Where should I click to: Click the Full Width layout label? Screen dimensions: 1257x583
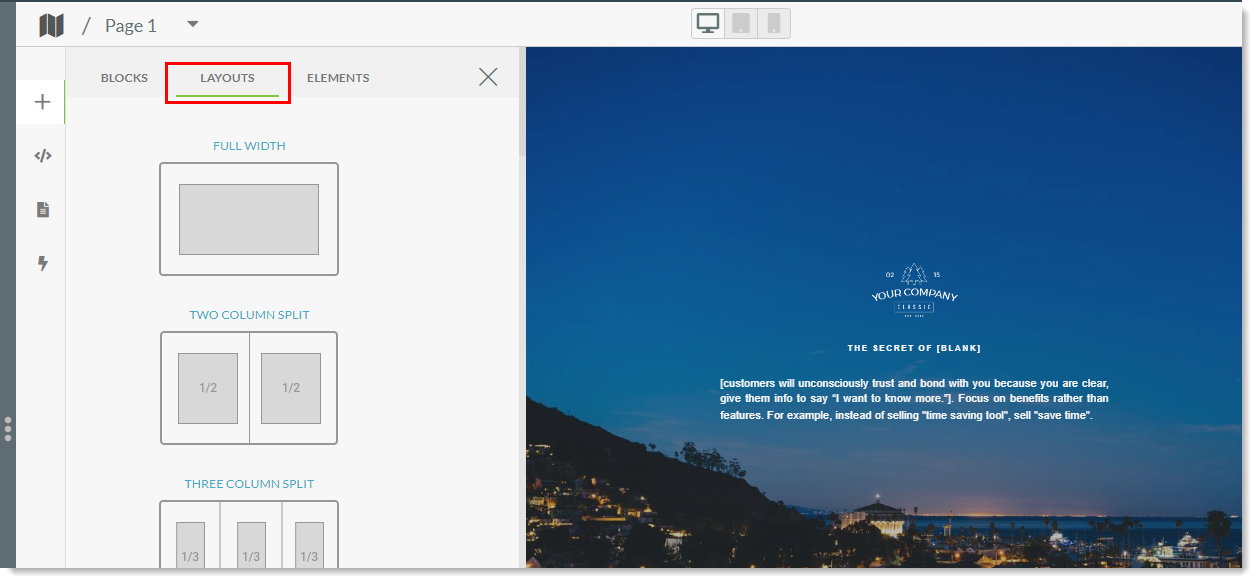tap(249, 146)
